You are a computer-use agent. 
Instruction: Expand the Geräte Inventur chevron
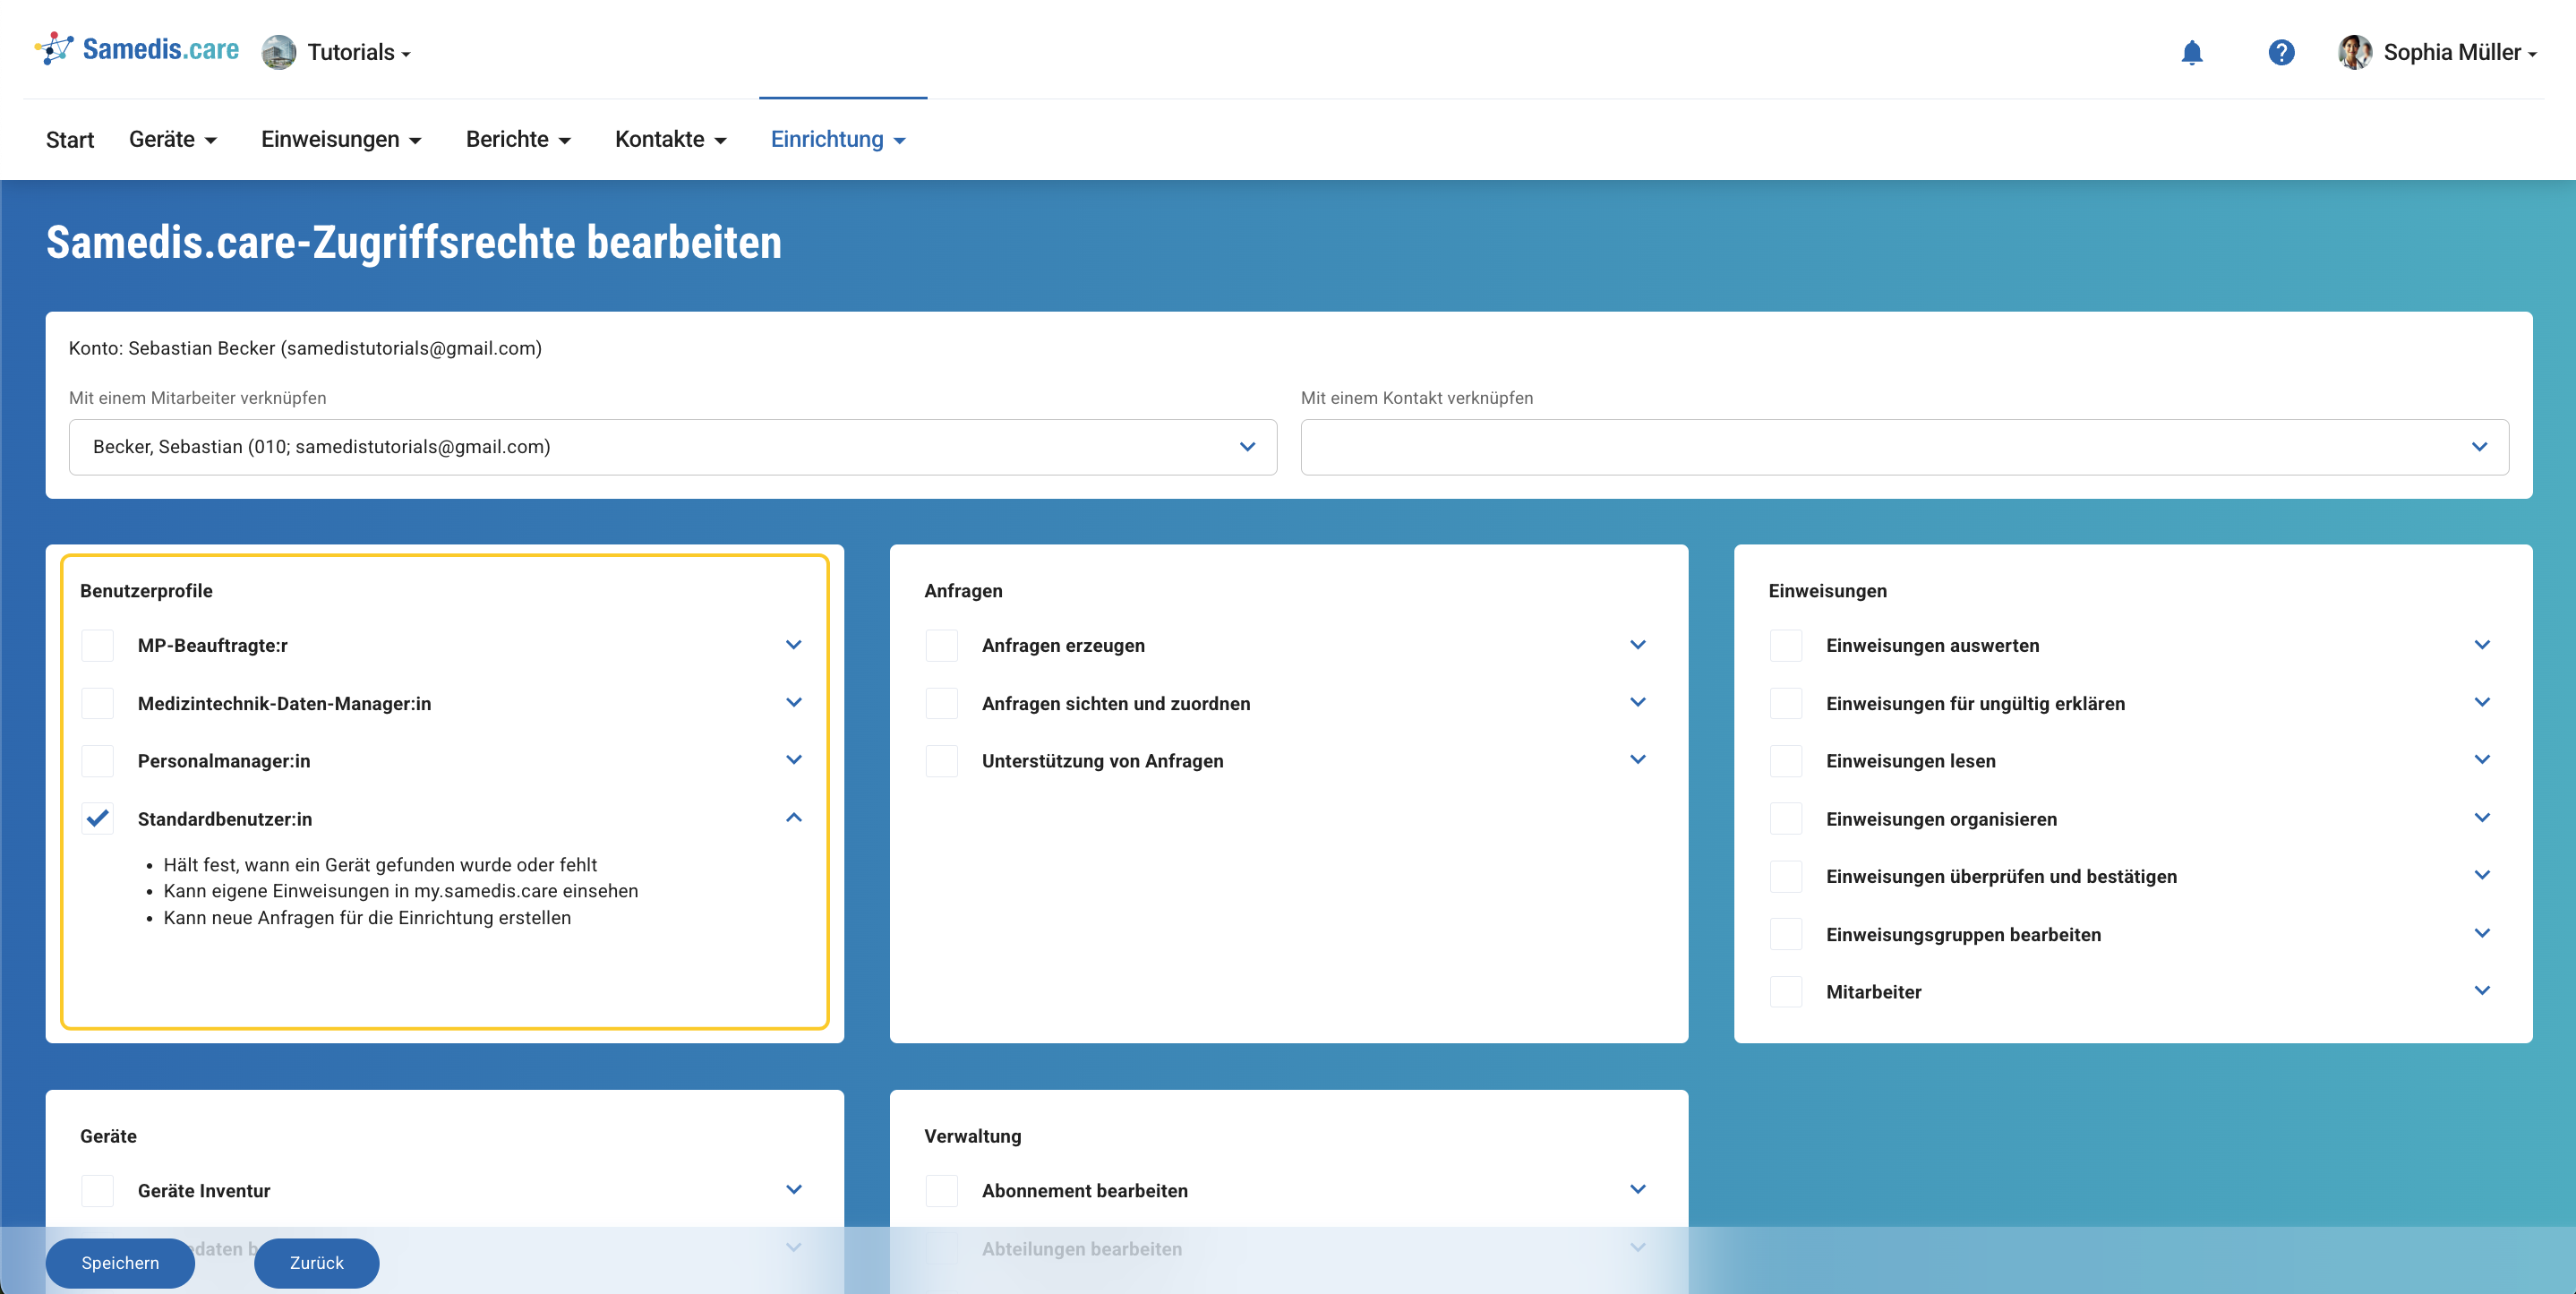[793, 1189]
